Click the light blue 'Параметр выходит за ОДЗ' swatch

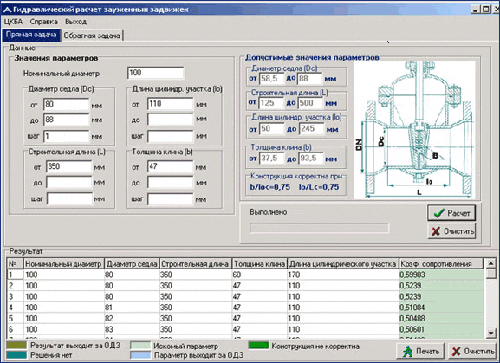140,355
